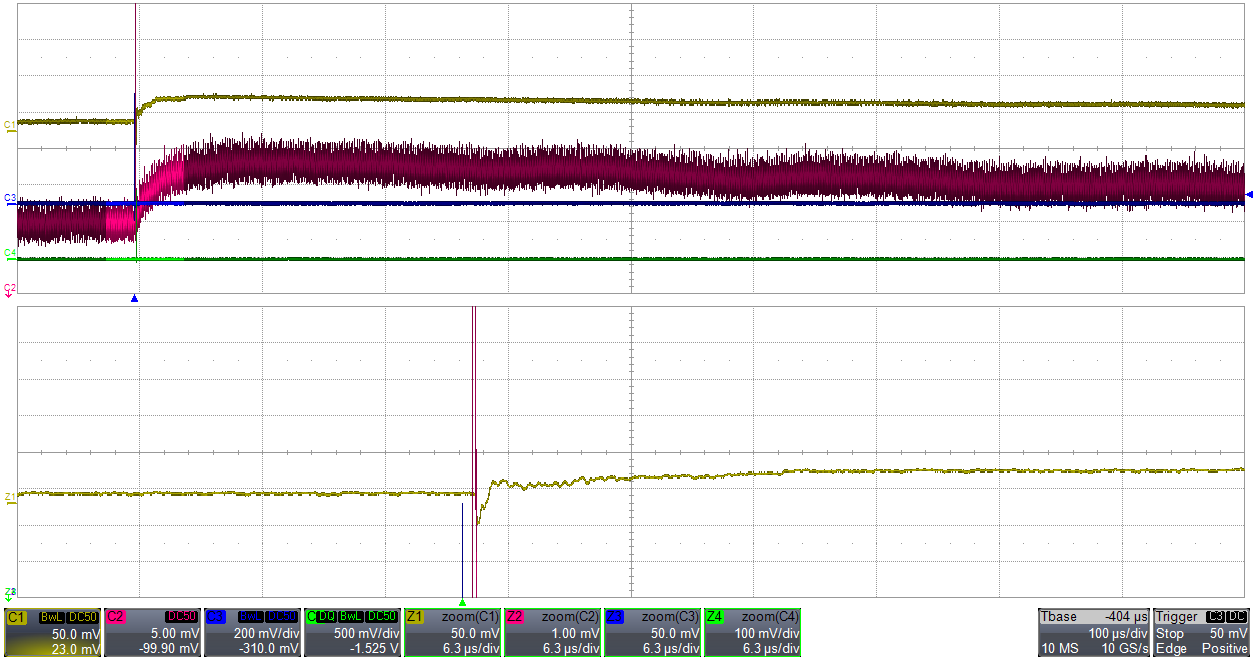The image size is (1255, 658).
Task: Select the Z4 zoom(C4) descriptor box
Action: click(x=752, y=632)
